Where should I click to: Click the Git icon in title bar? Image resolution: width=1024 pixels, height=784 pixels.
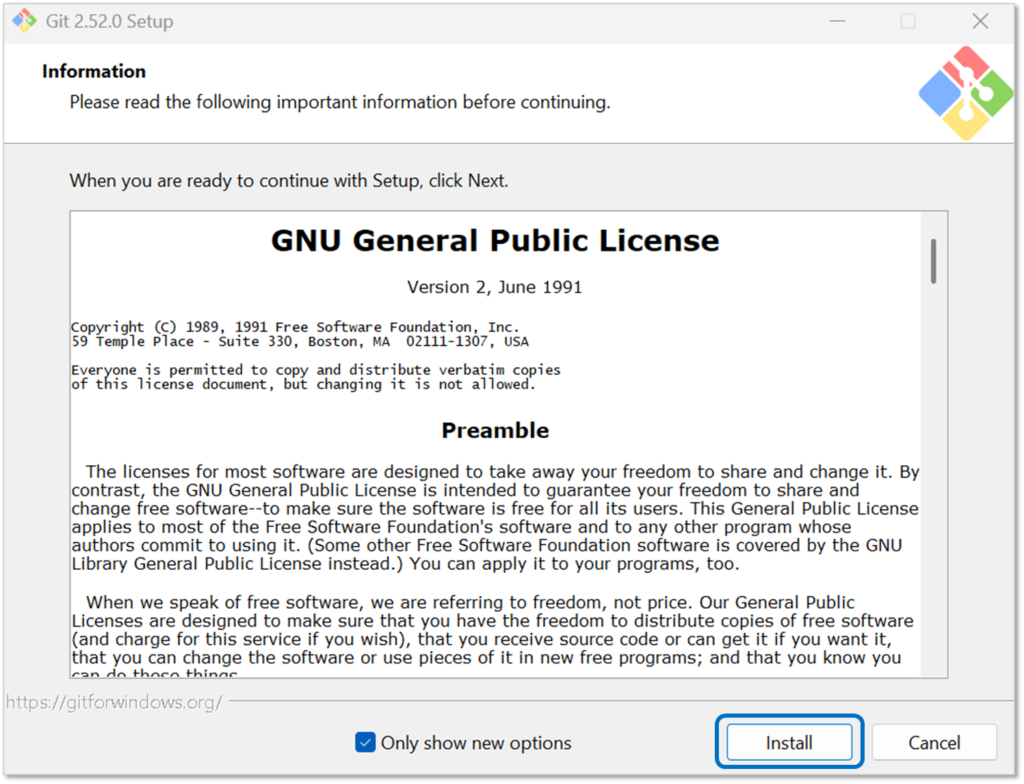[x=24, y=21]
